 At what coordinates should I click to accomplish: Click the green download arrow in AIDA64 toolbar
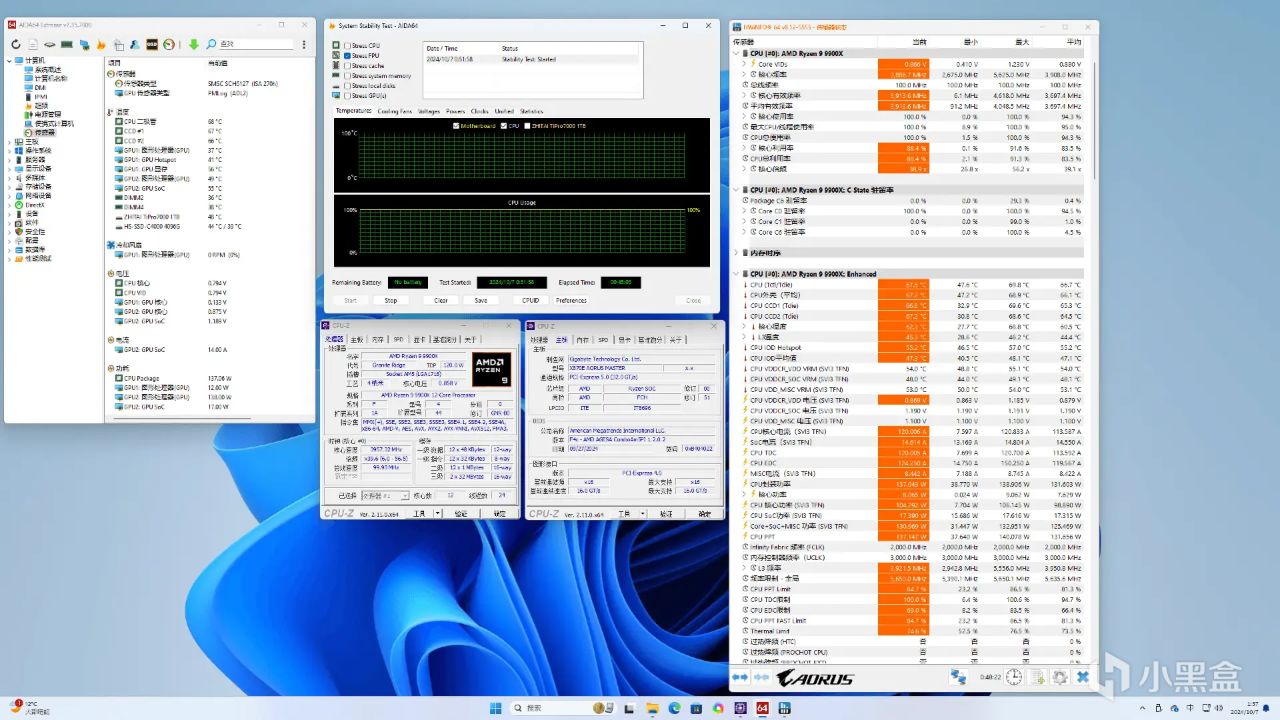point(194,44)
